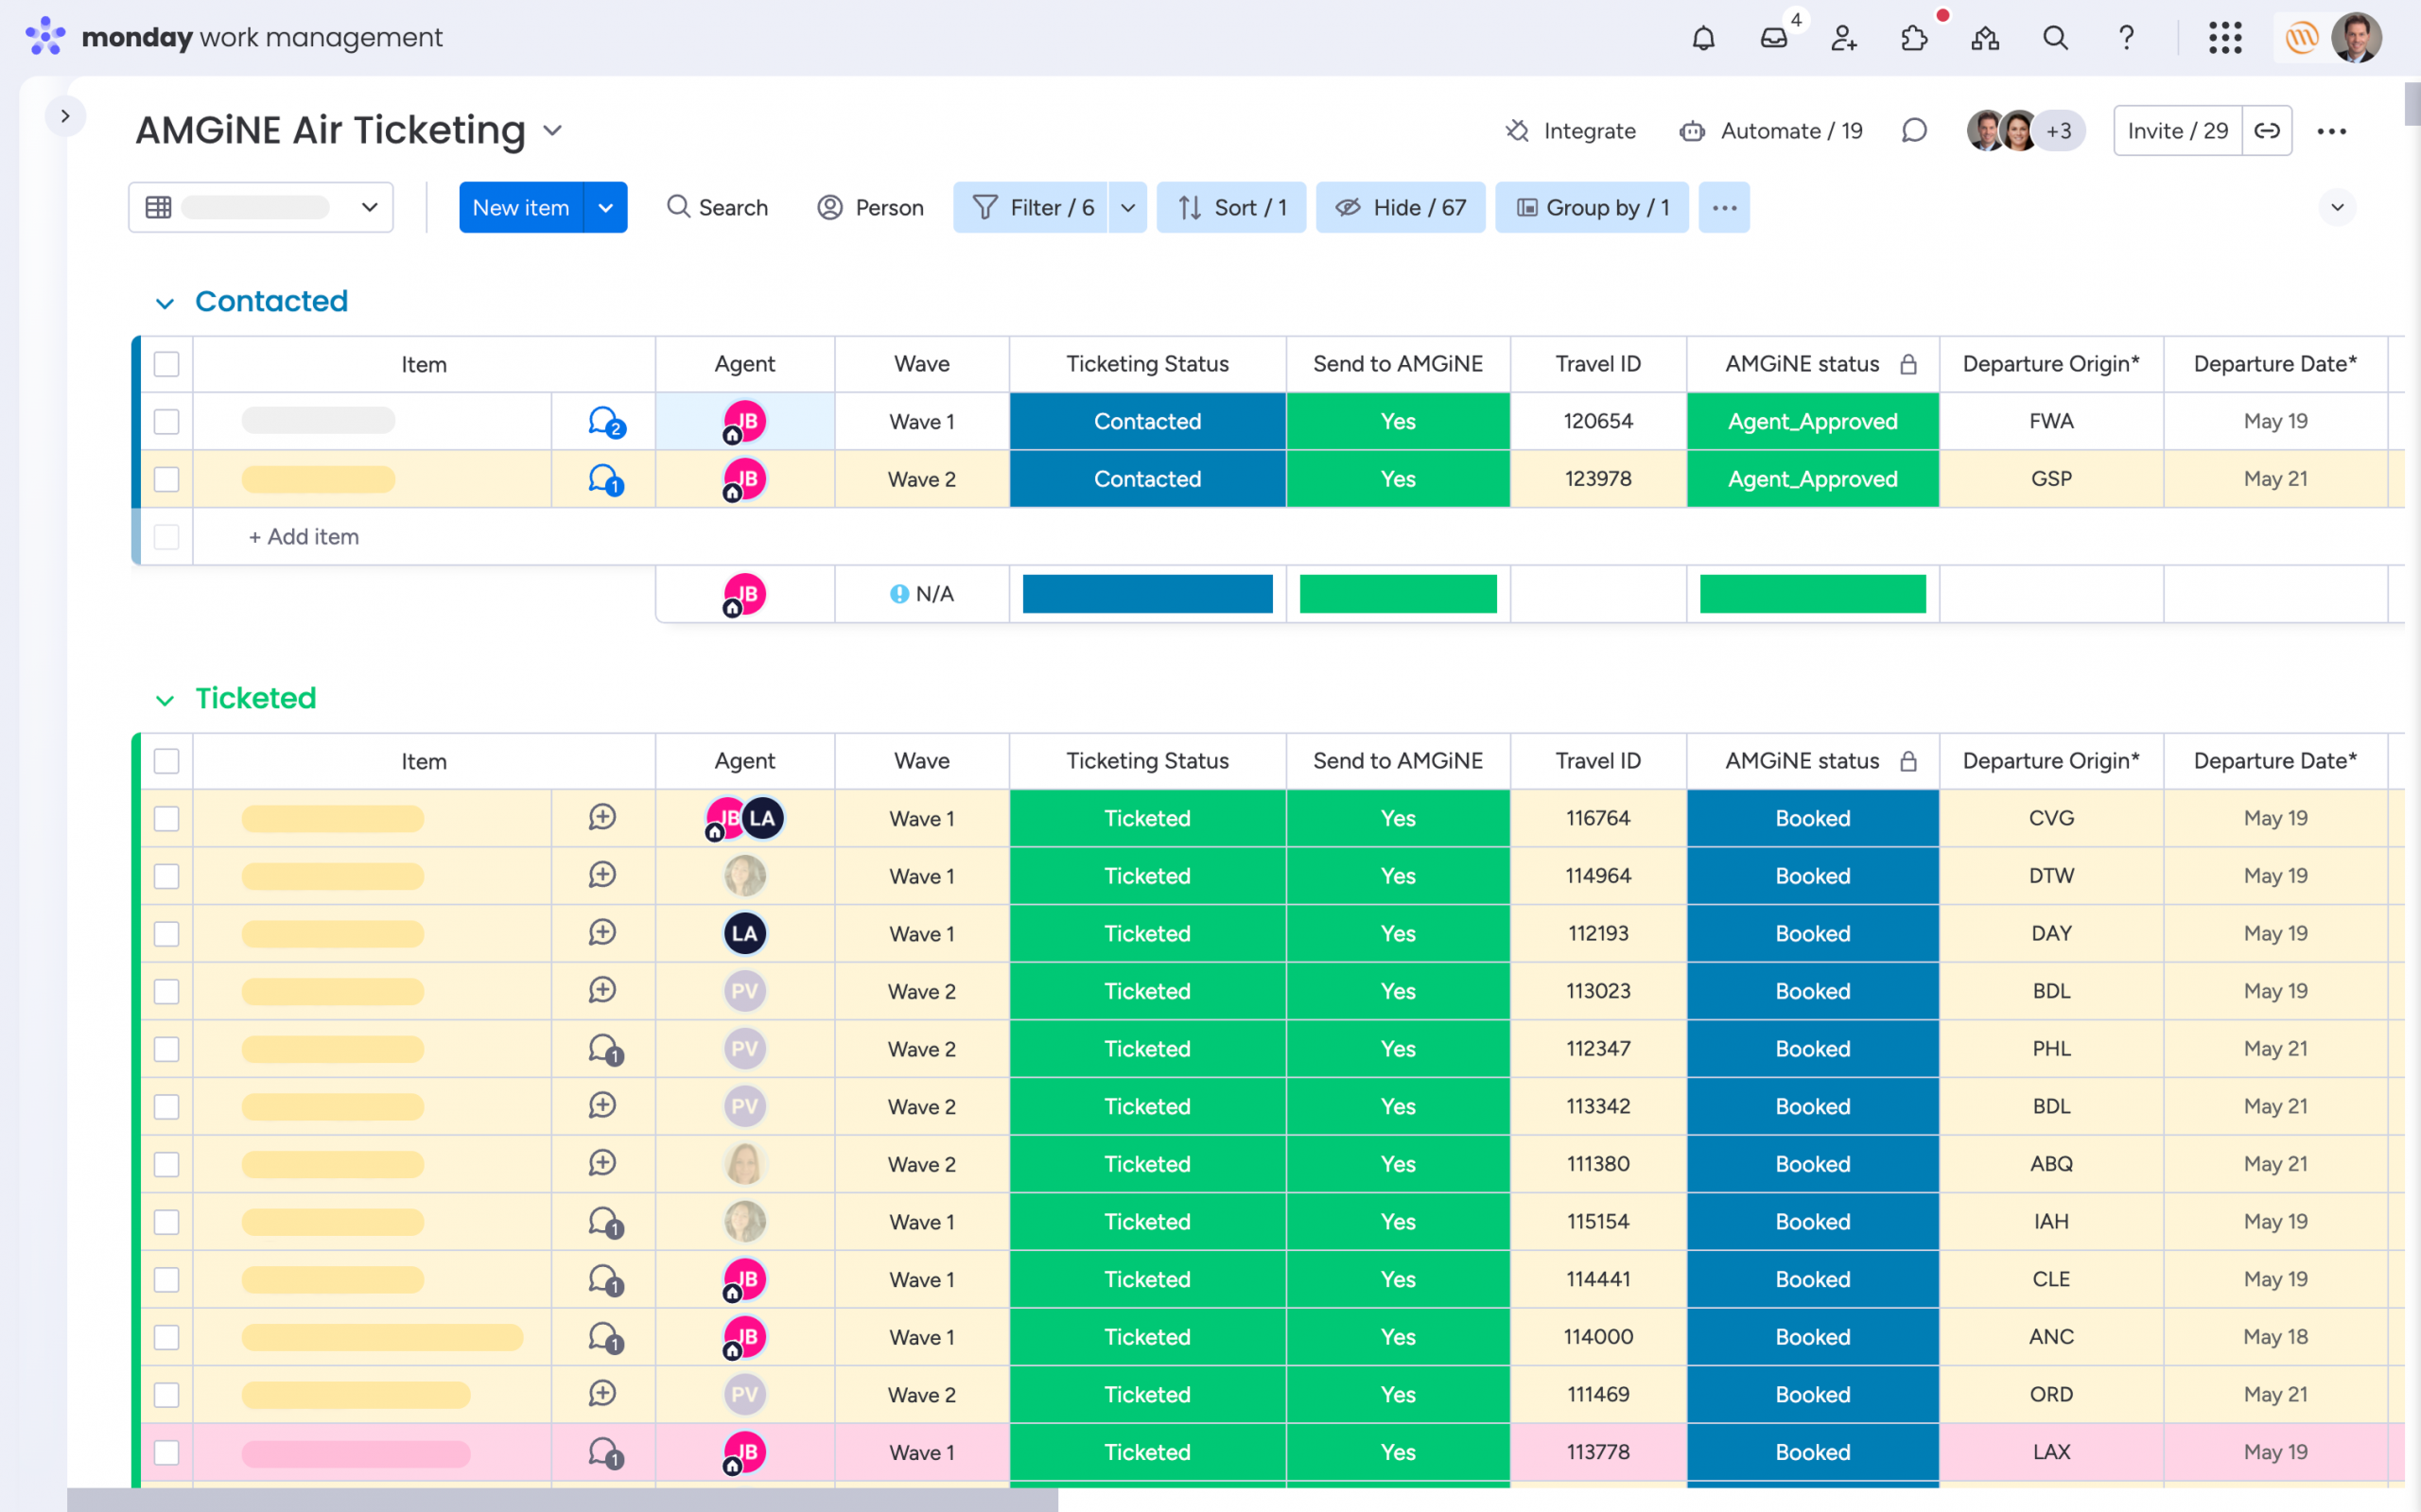2421x1512 pixels.
Task: Select all items in Contacted group
Action: pyautogui.click(x=167, y=364)
